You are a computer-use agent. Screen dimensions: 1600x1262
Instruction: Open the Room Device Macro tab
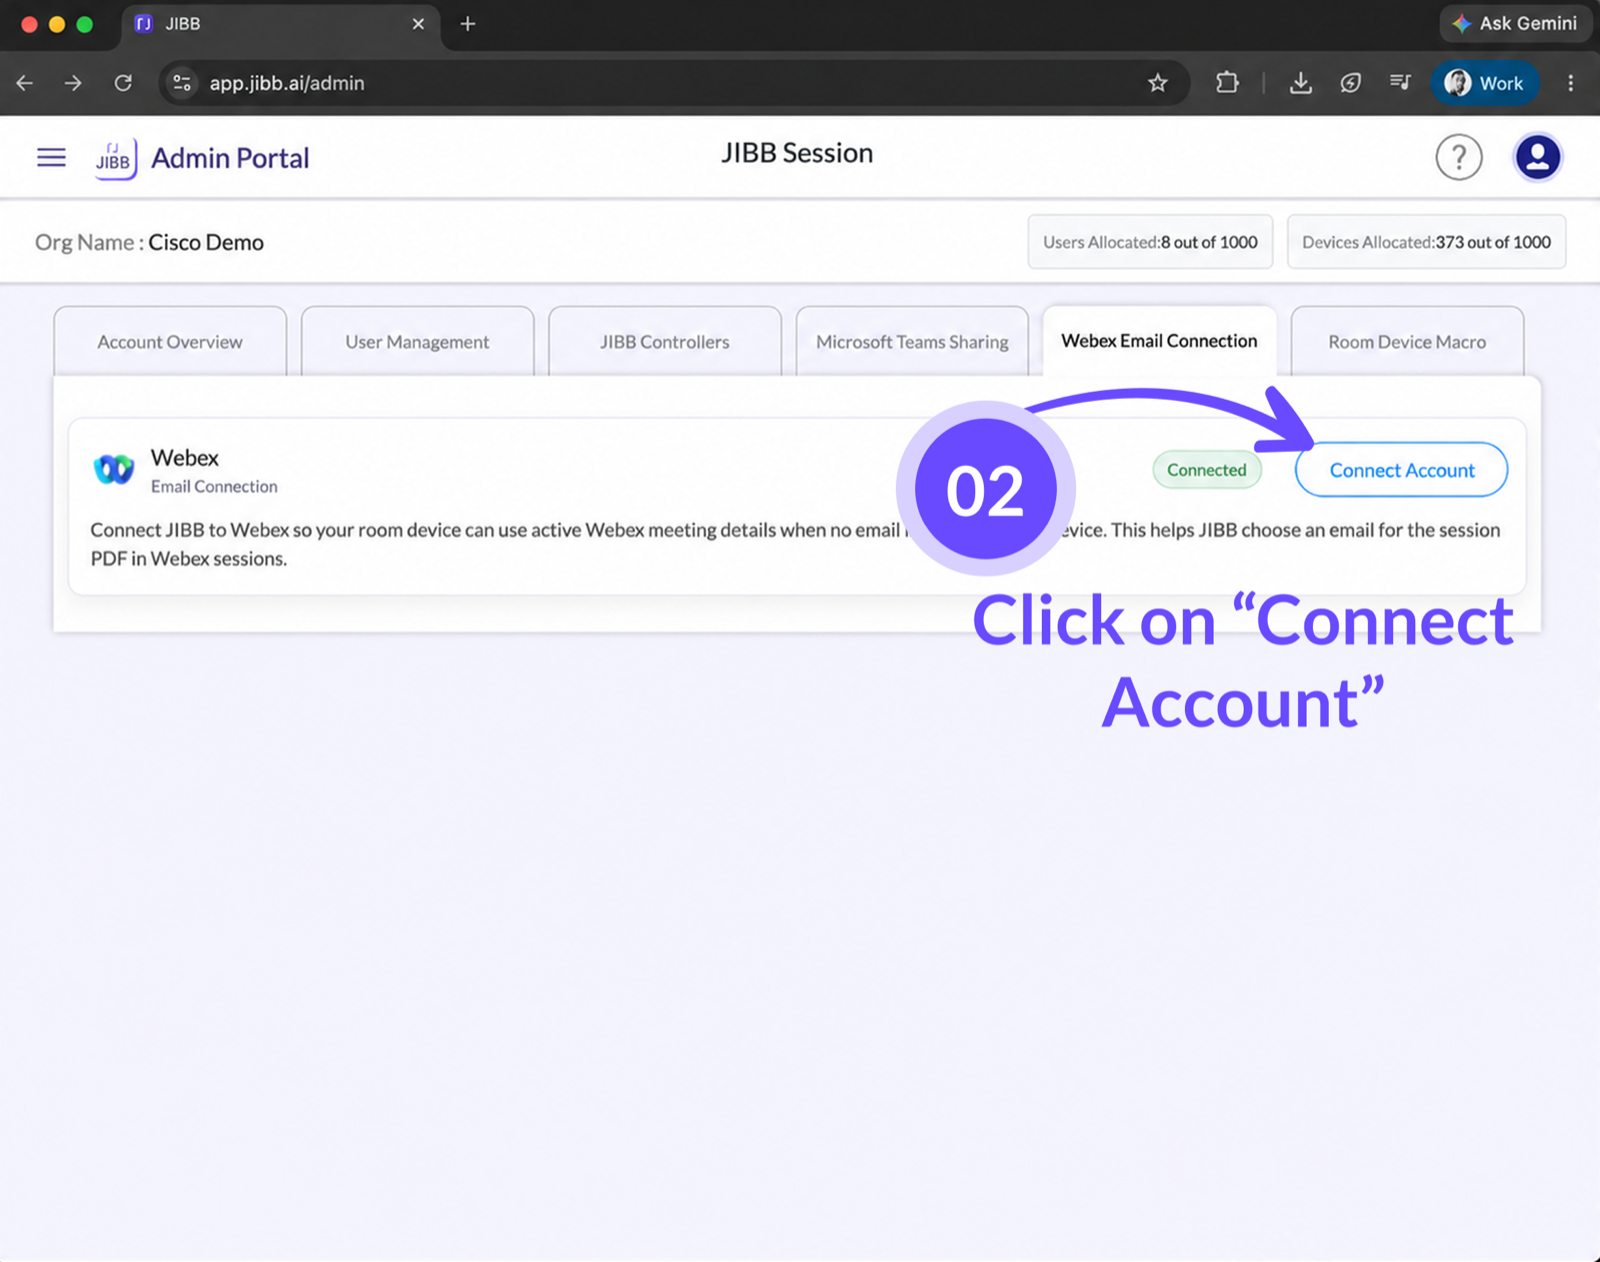coord(1407,342)
